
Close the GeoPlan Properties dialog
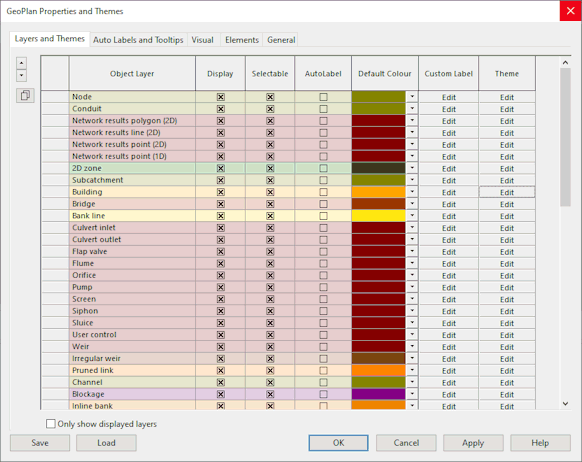click(x=570, y=11)
